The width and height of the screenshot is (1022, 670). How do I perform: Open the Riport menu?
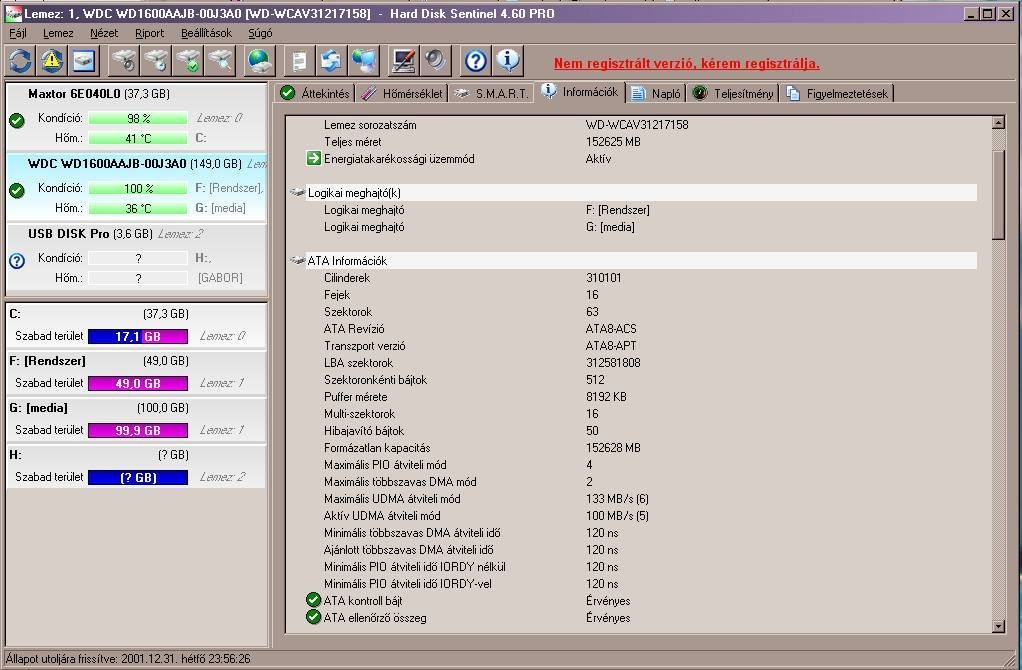(149, 33)
